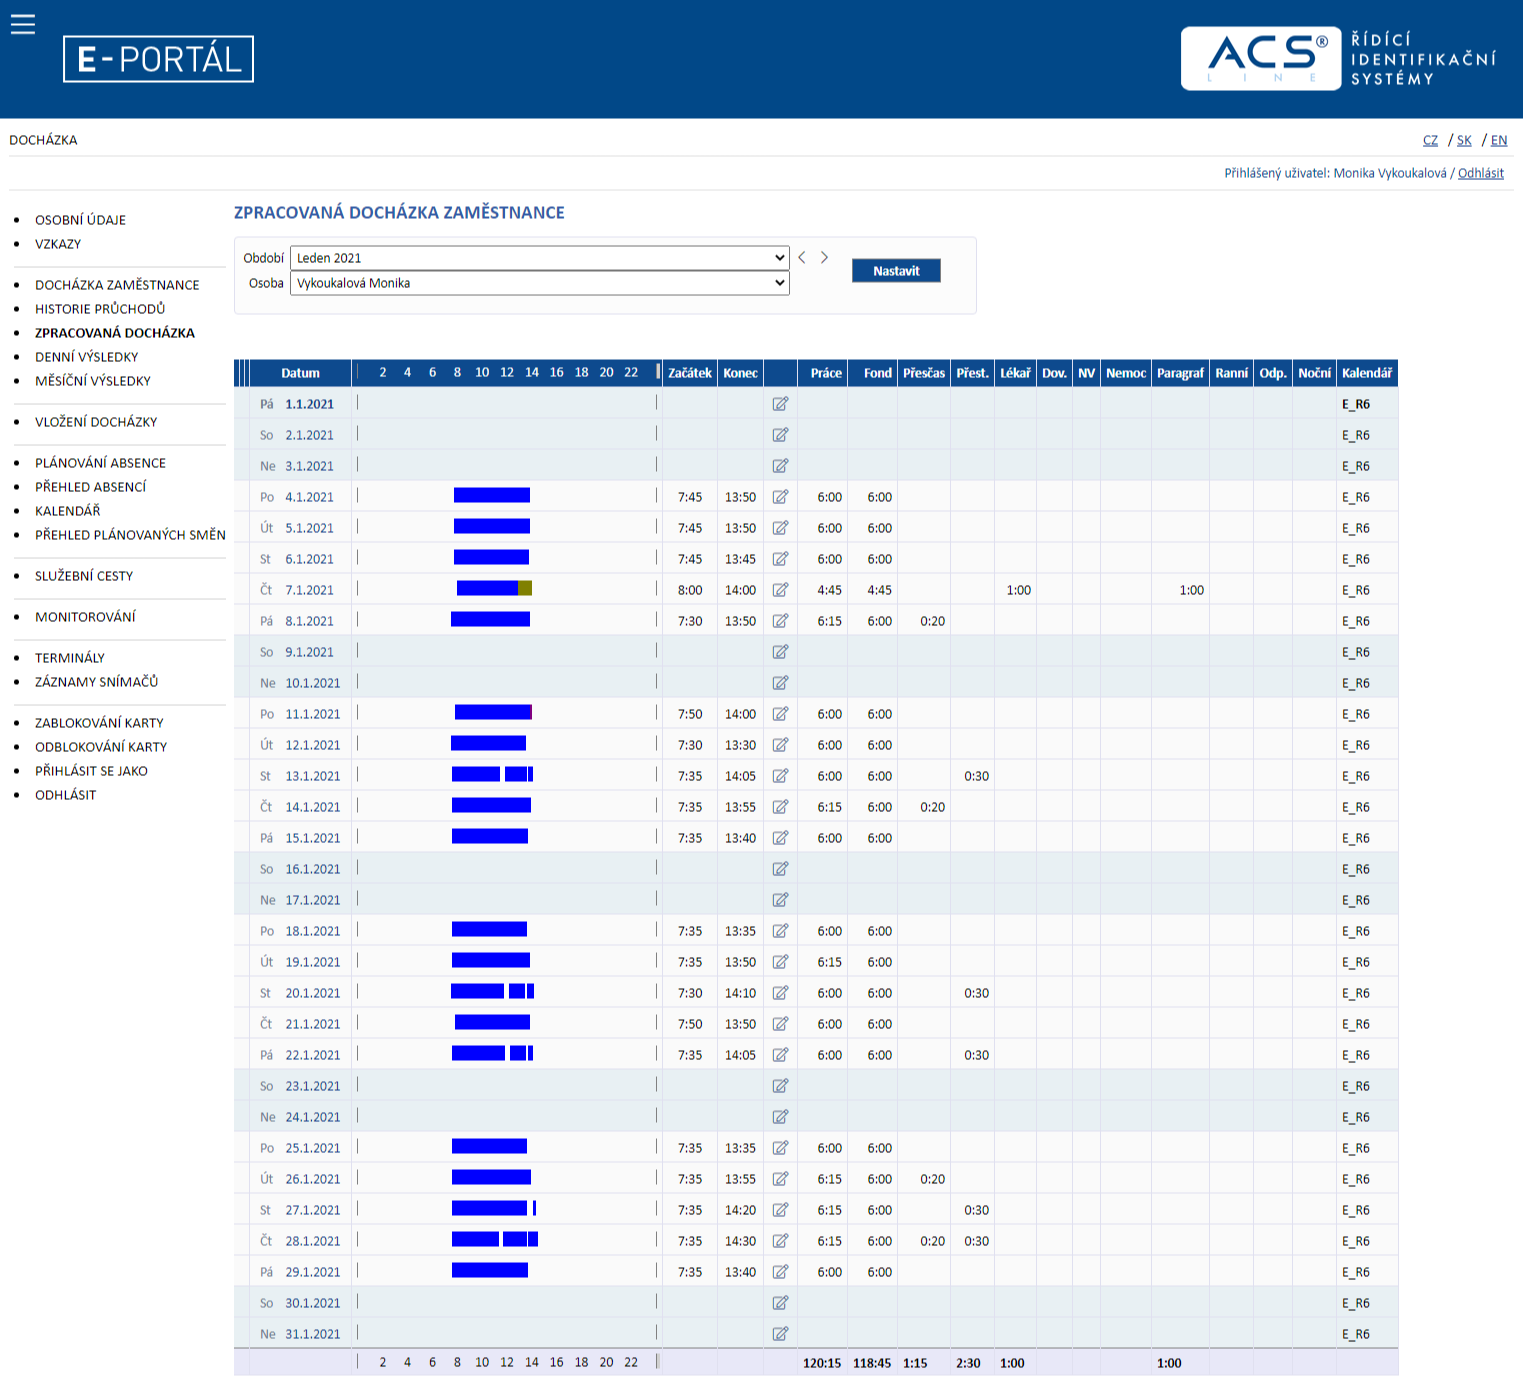Switch language to SK
Screen dimensions: 1523x1383
click(x=1464, y=140)
